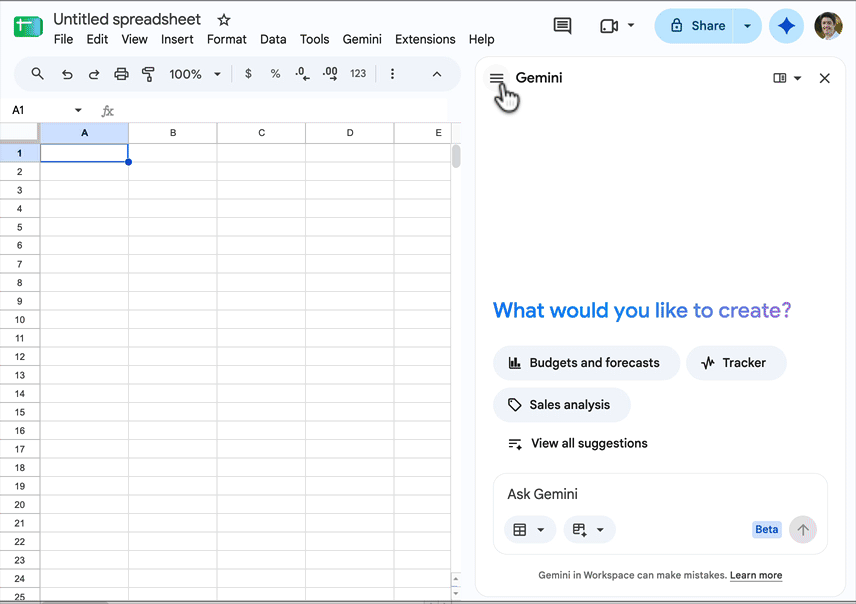This screenshot has height=604, width=856.
Task: Star the Untitled spreadsheet
Action: 224,20
